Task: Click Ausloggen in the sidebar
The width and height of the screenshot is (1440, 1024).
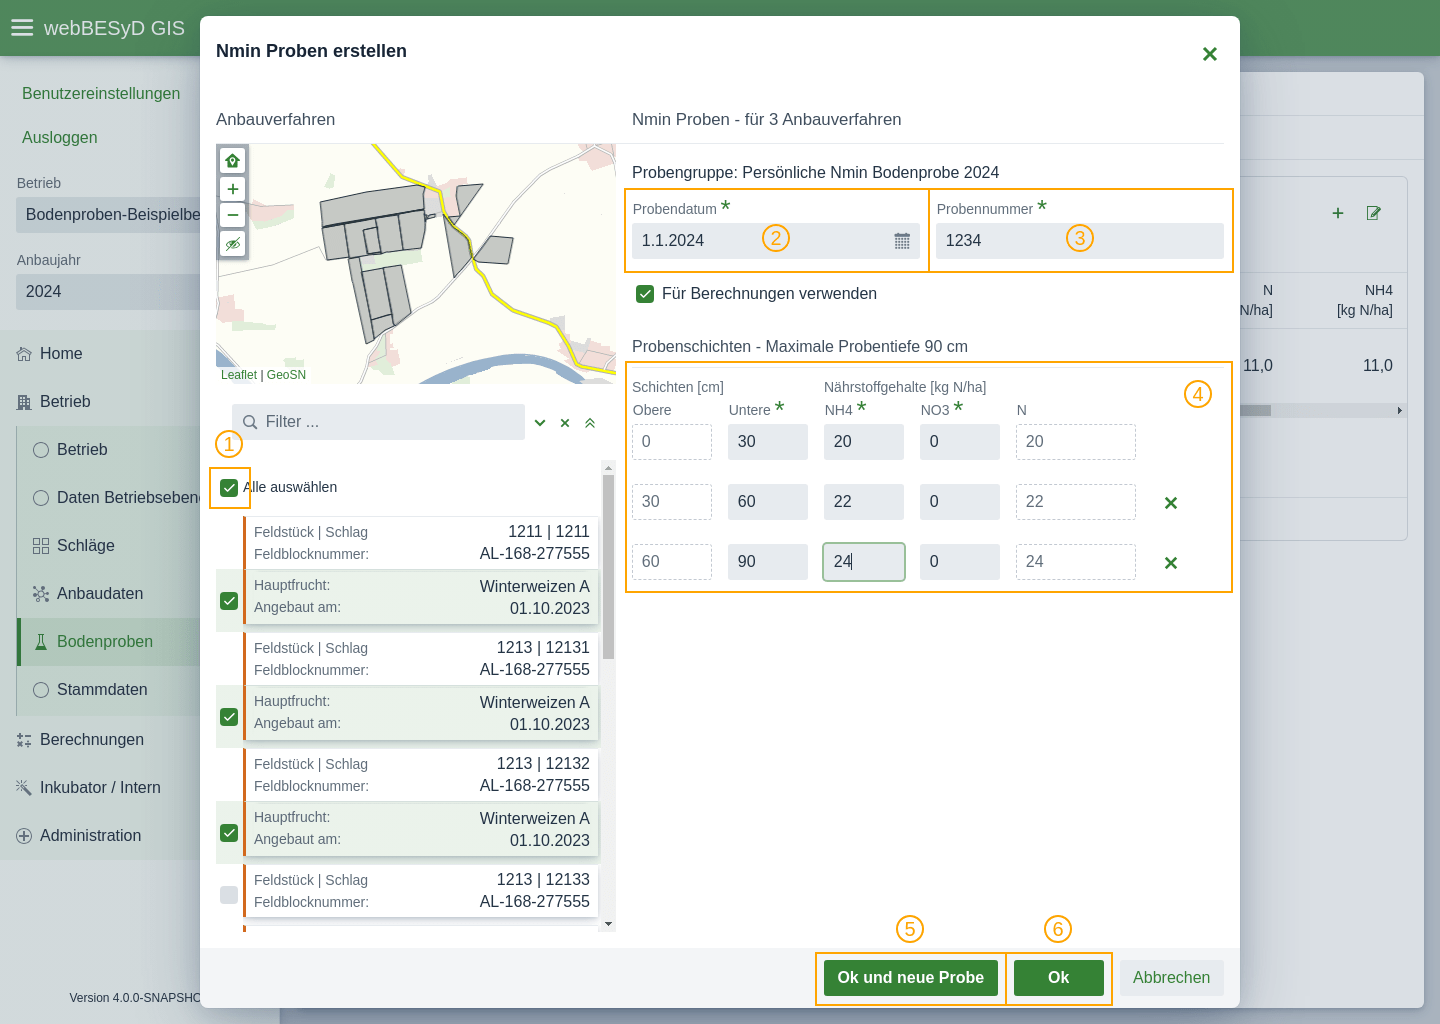Action: [60, 138]
